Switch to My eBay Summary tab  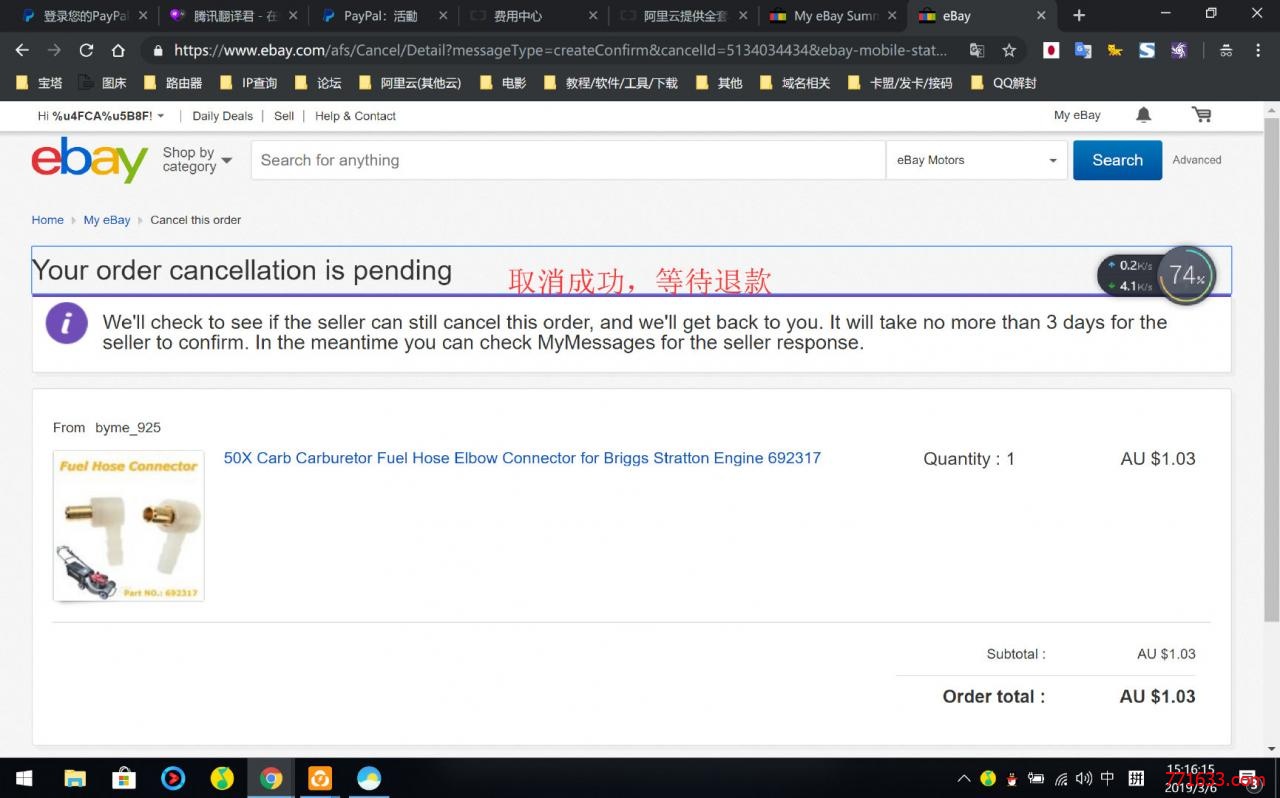point(832,16)
